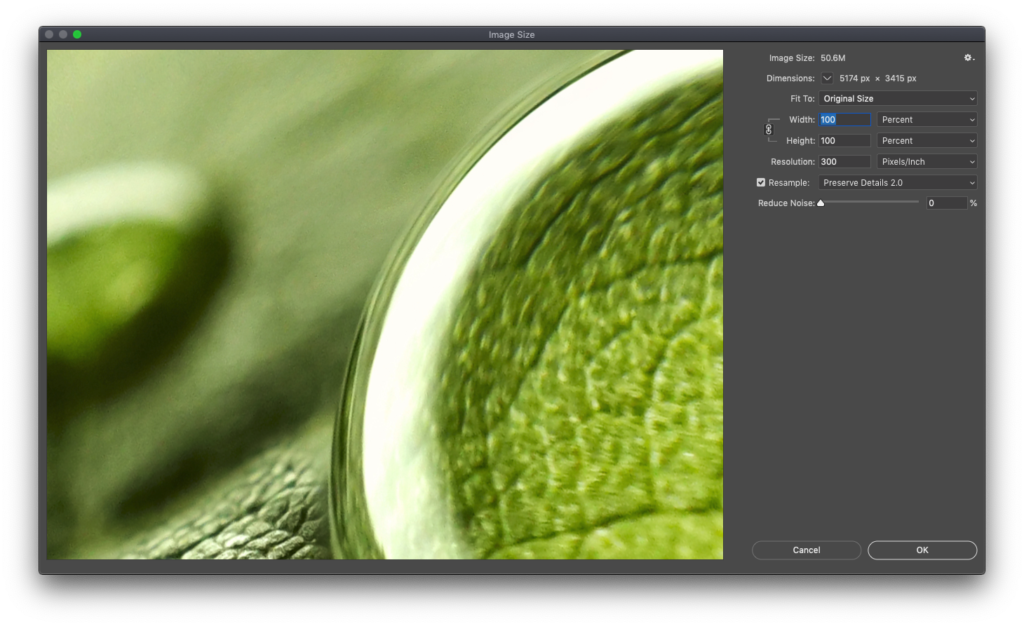Open the Preserve Details 2.0 resample dropdown
Screen dimensions: 1024x626
pyautogui.click(x=897, y=182)
